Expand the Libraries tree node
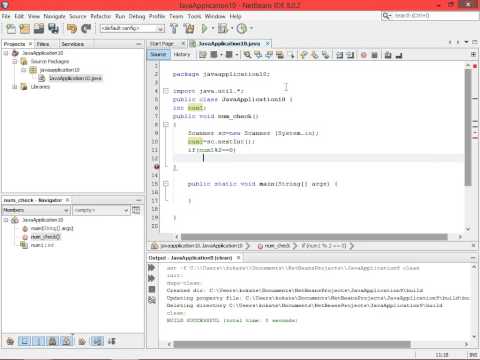The width and height of the screenshot is (480, 360). coord(15,87)
